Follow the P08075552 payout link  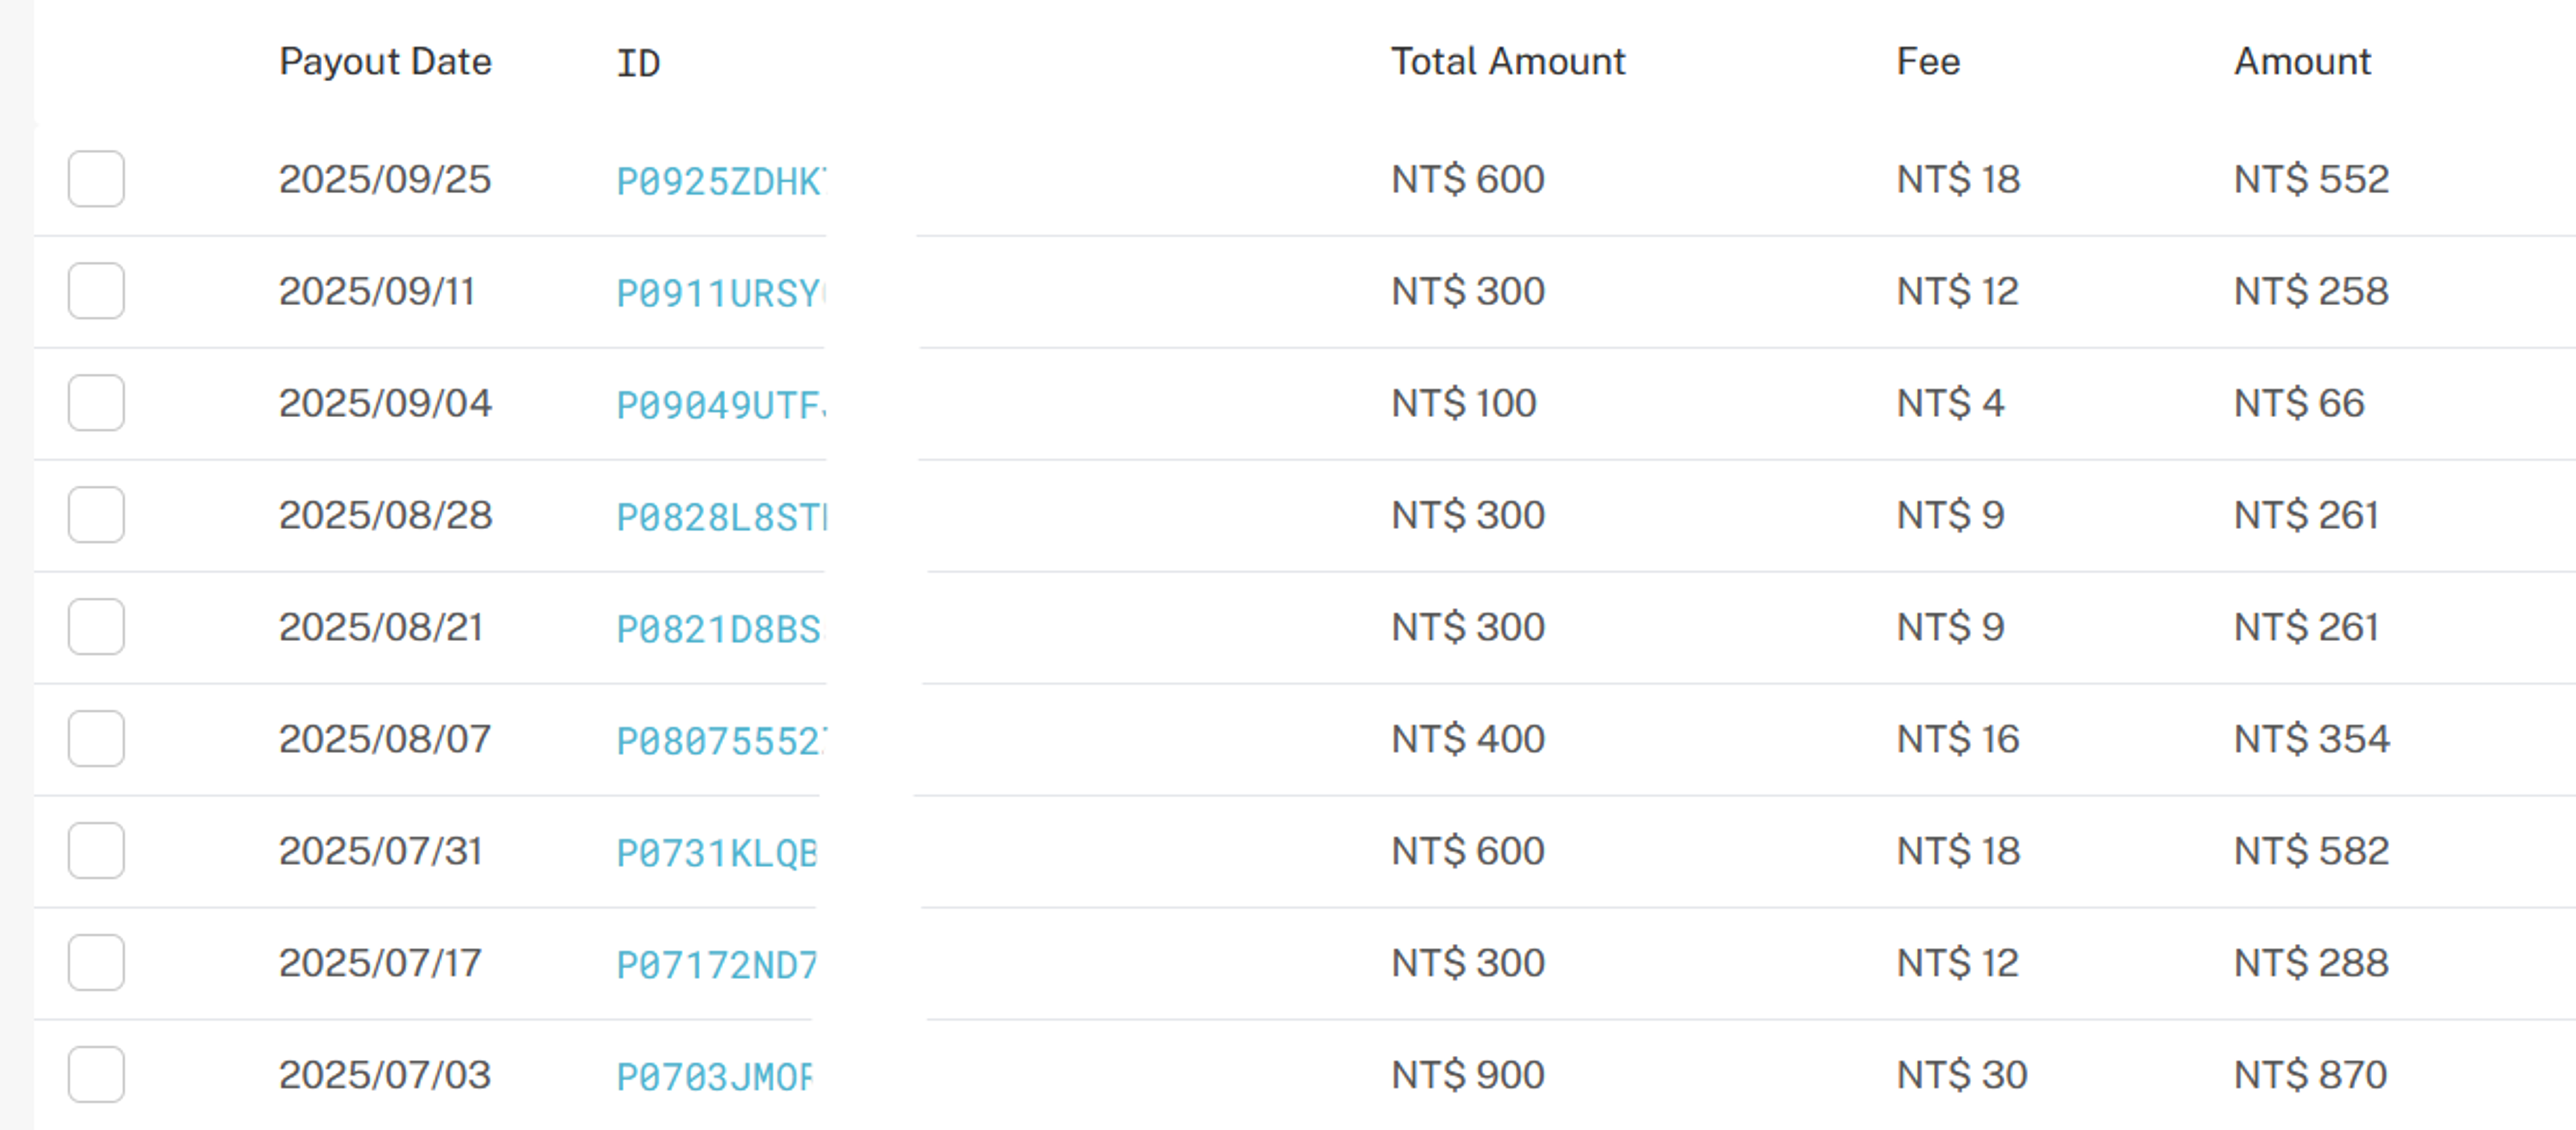click(x=718, y=741)
